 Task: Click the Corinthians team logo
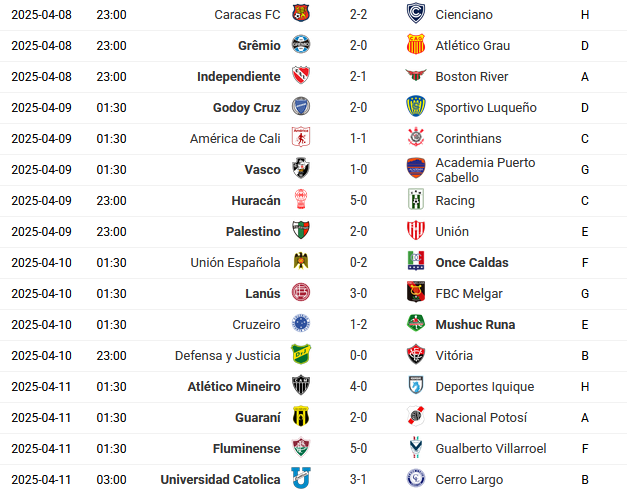point(416,138)
